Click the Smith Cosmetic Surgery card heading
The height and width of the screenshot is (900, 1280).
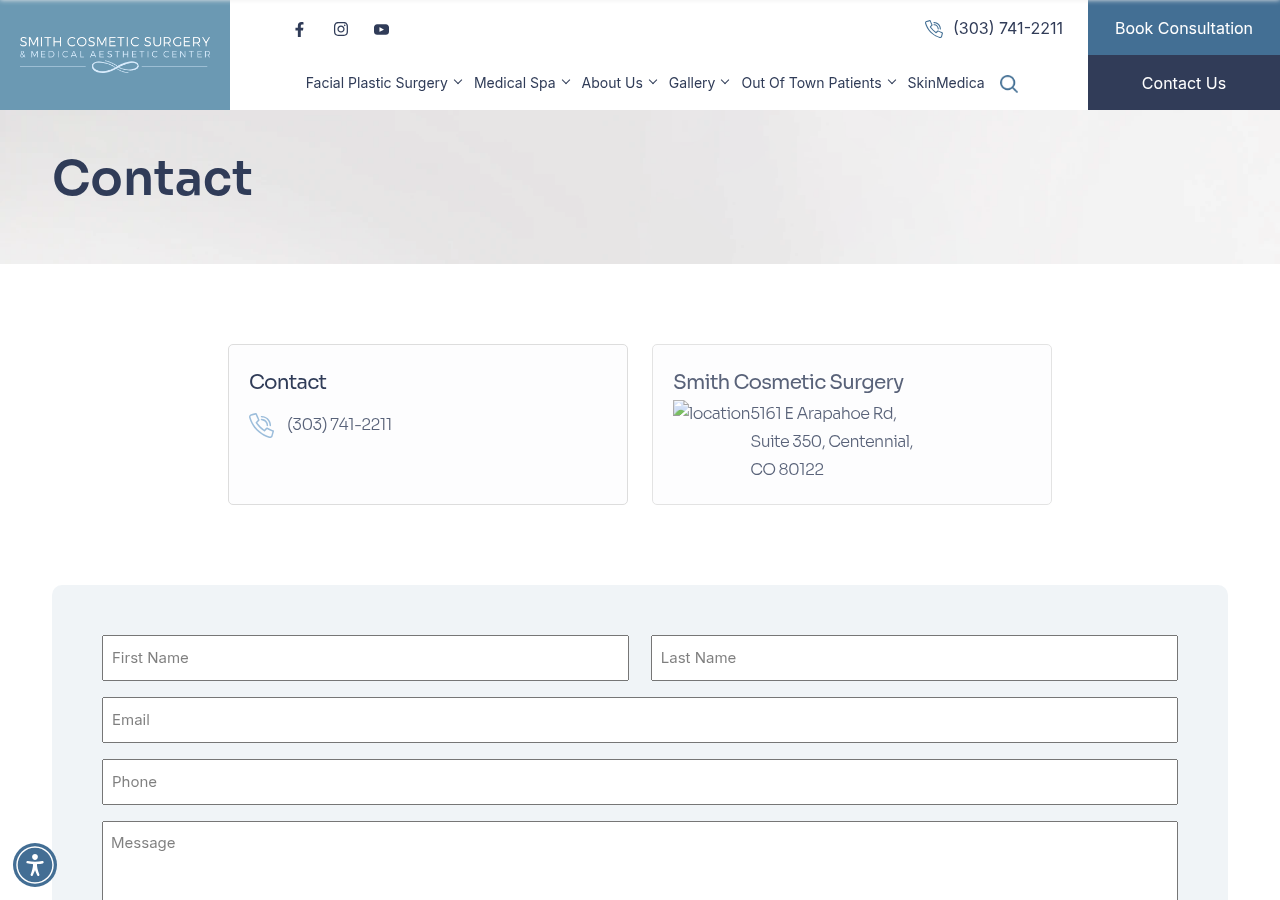click(x=788, y=382)
